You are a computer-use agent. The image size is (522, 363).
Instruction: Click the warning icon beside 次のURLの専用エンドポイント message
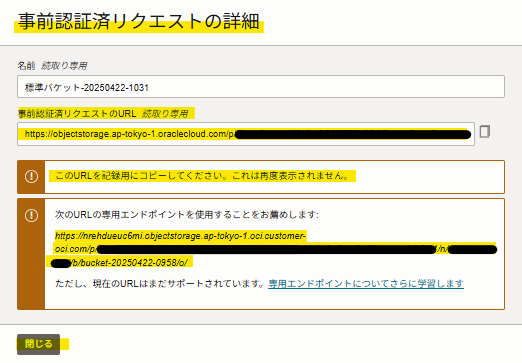[31, 215]
